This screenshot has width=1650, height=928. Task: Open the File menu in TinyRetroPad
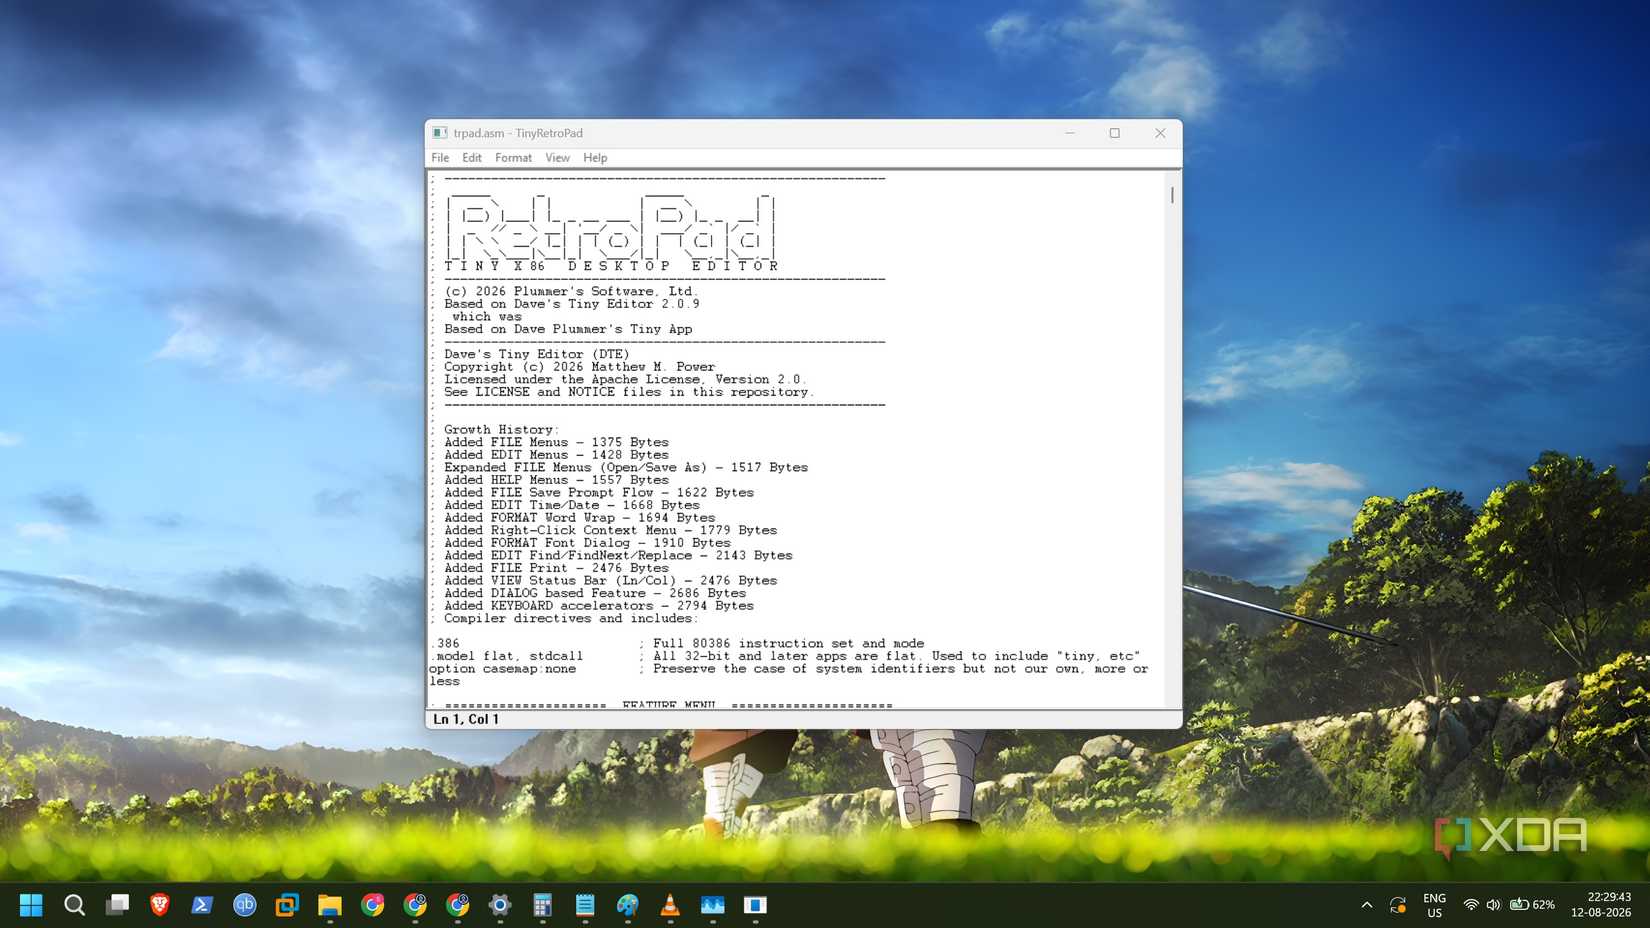[x=440, y=158]
